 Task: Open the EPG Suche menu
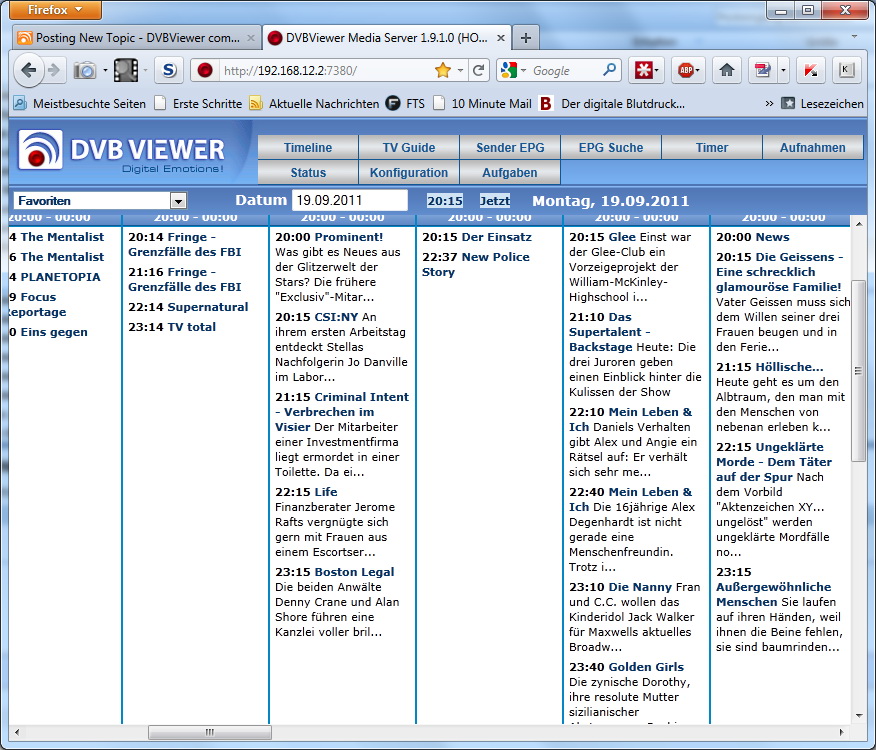pyautogui.click(x=611, y=148)
